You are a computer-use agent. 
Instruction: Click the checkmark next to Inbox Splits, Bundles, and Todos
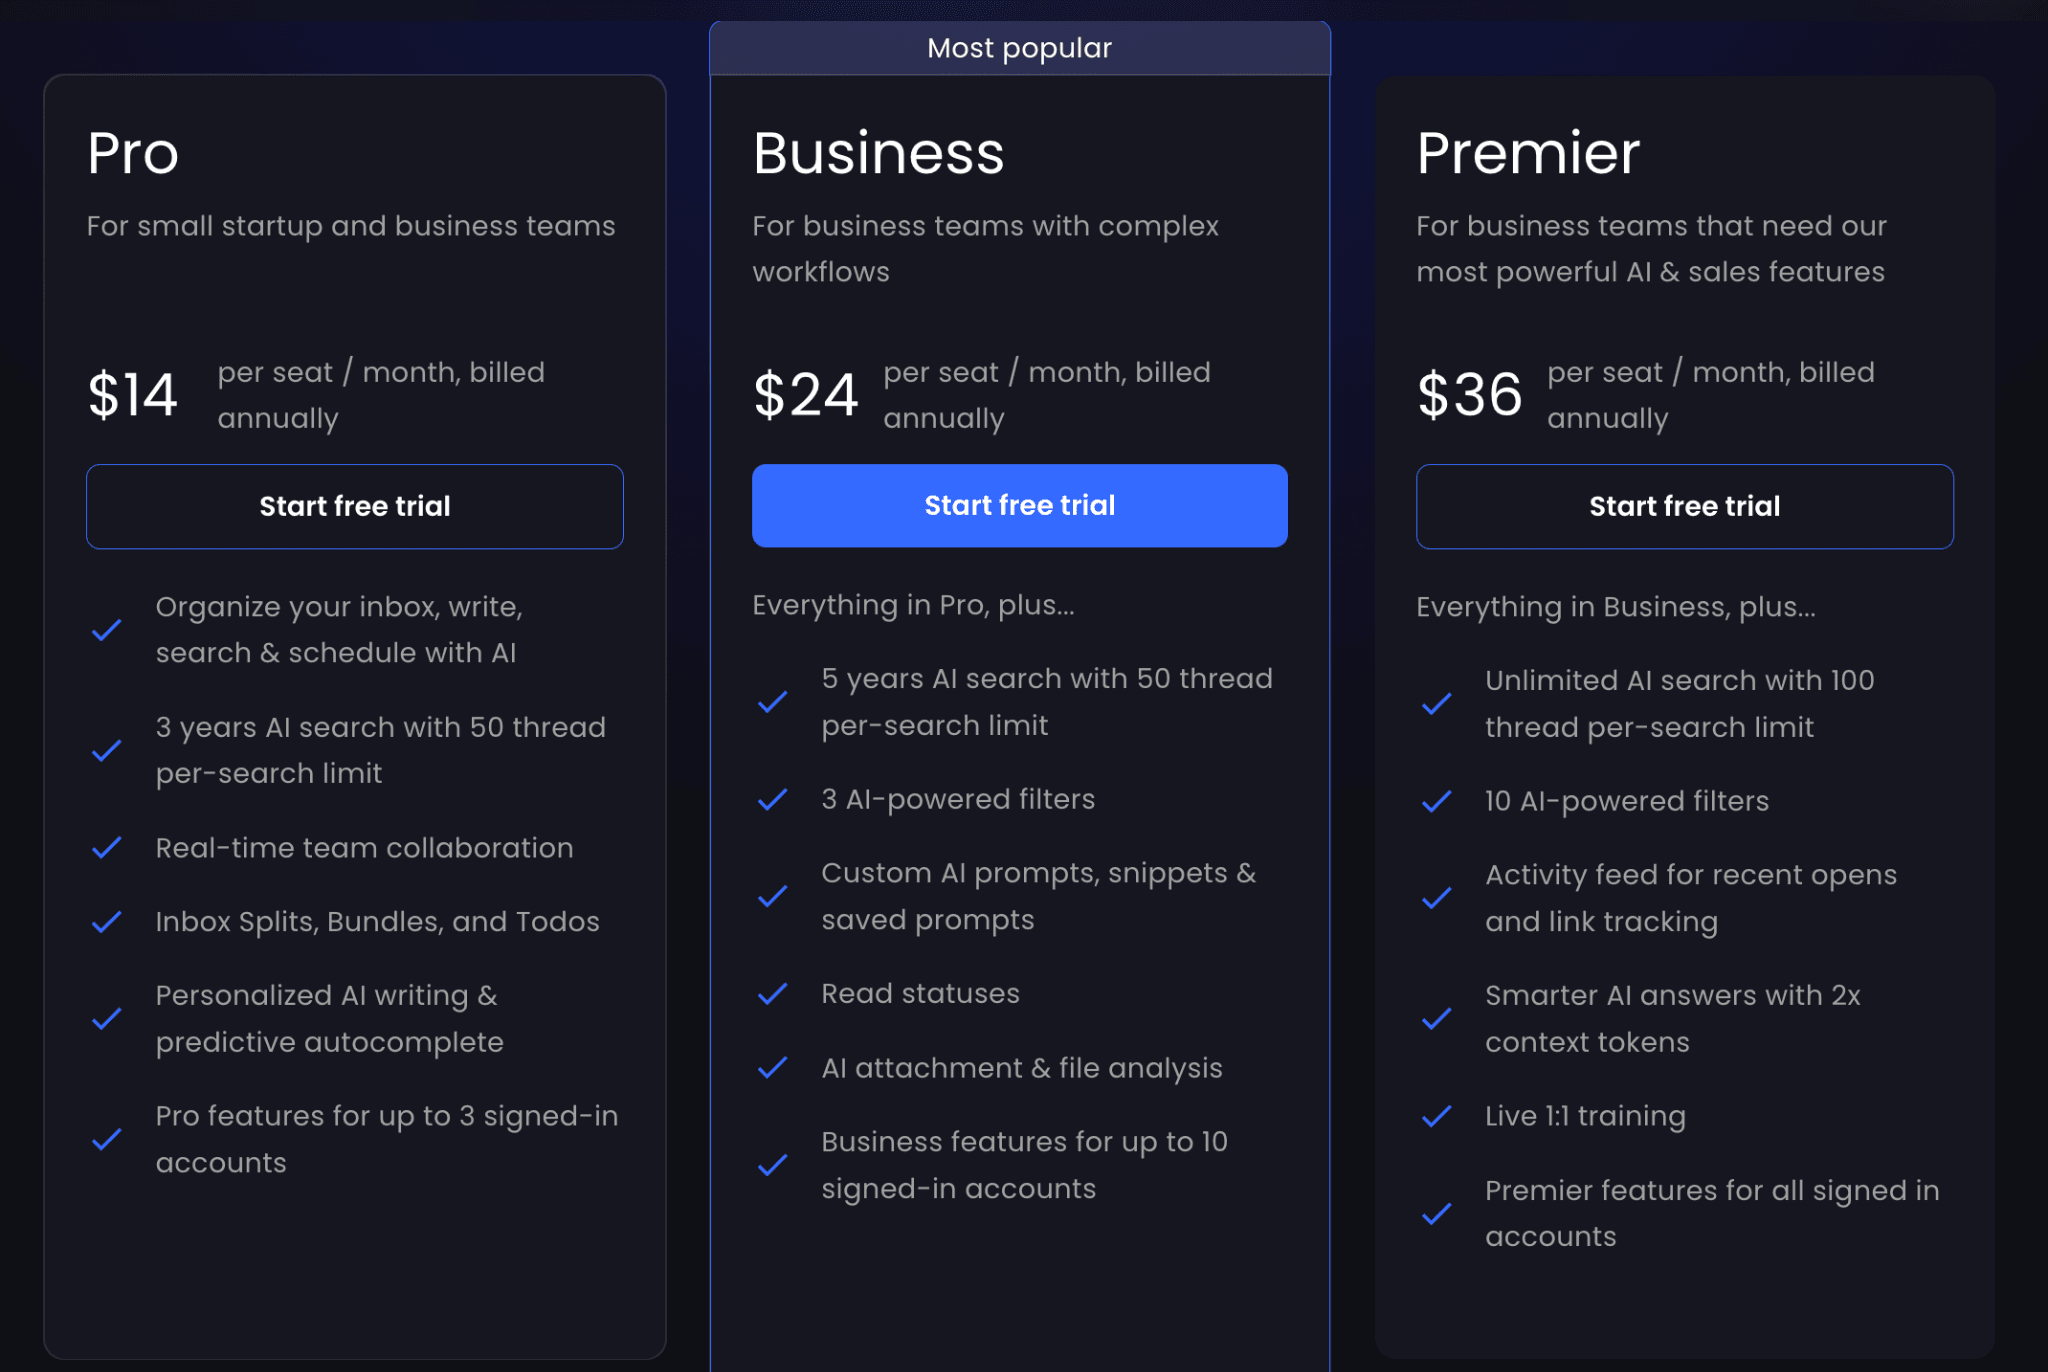[107, 922]
